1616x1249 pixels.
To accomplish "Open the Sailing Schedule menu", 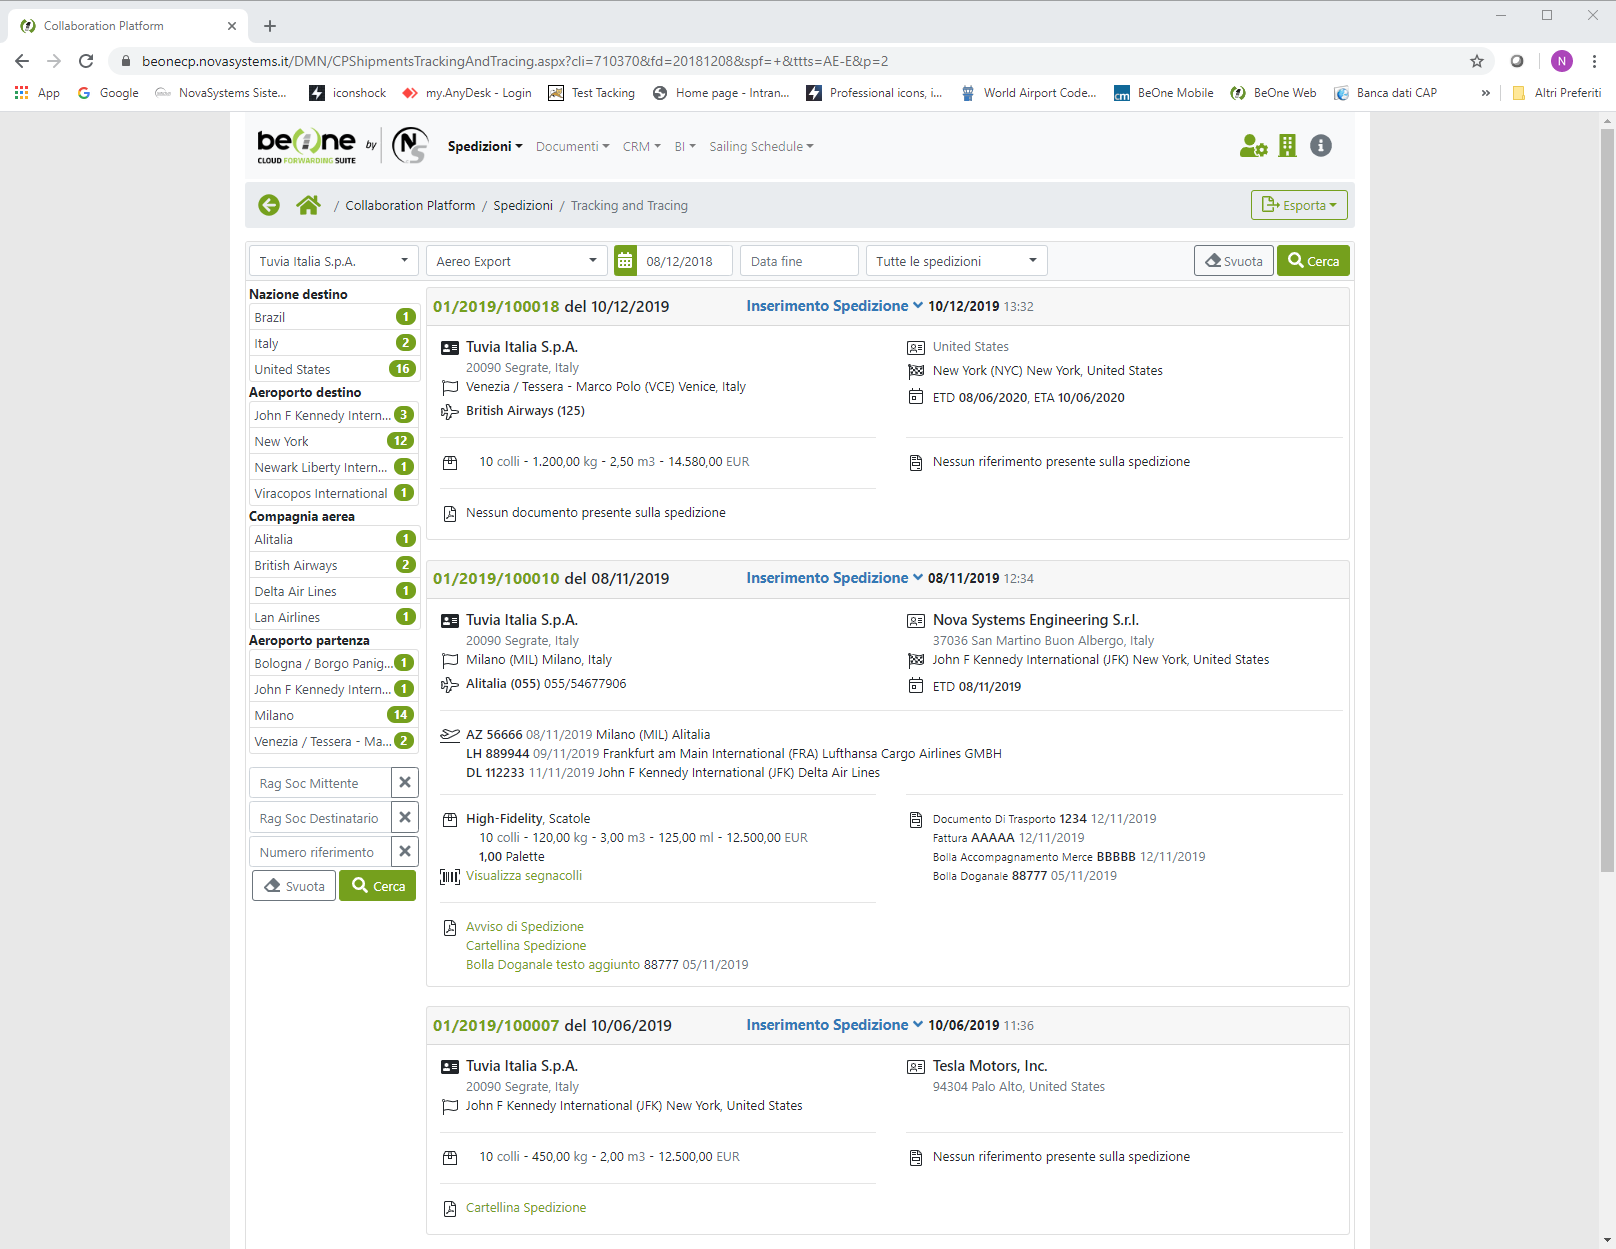I will (x=761, y=146).
